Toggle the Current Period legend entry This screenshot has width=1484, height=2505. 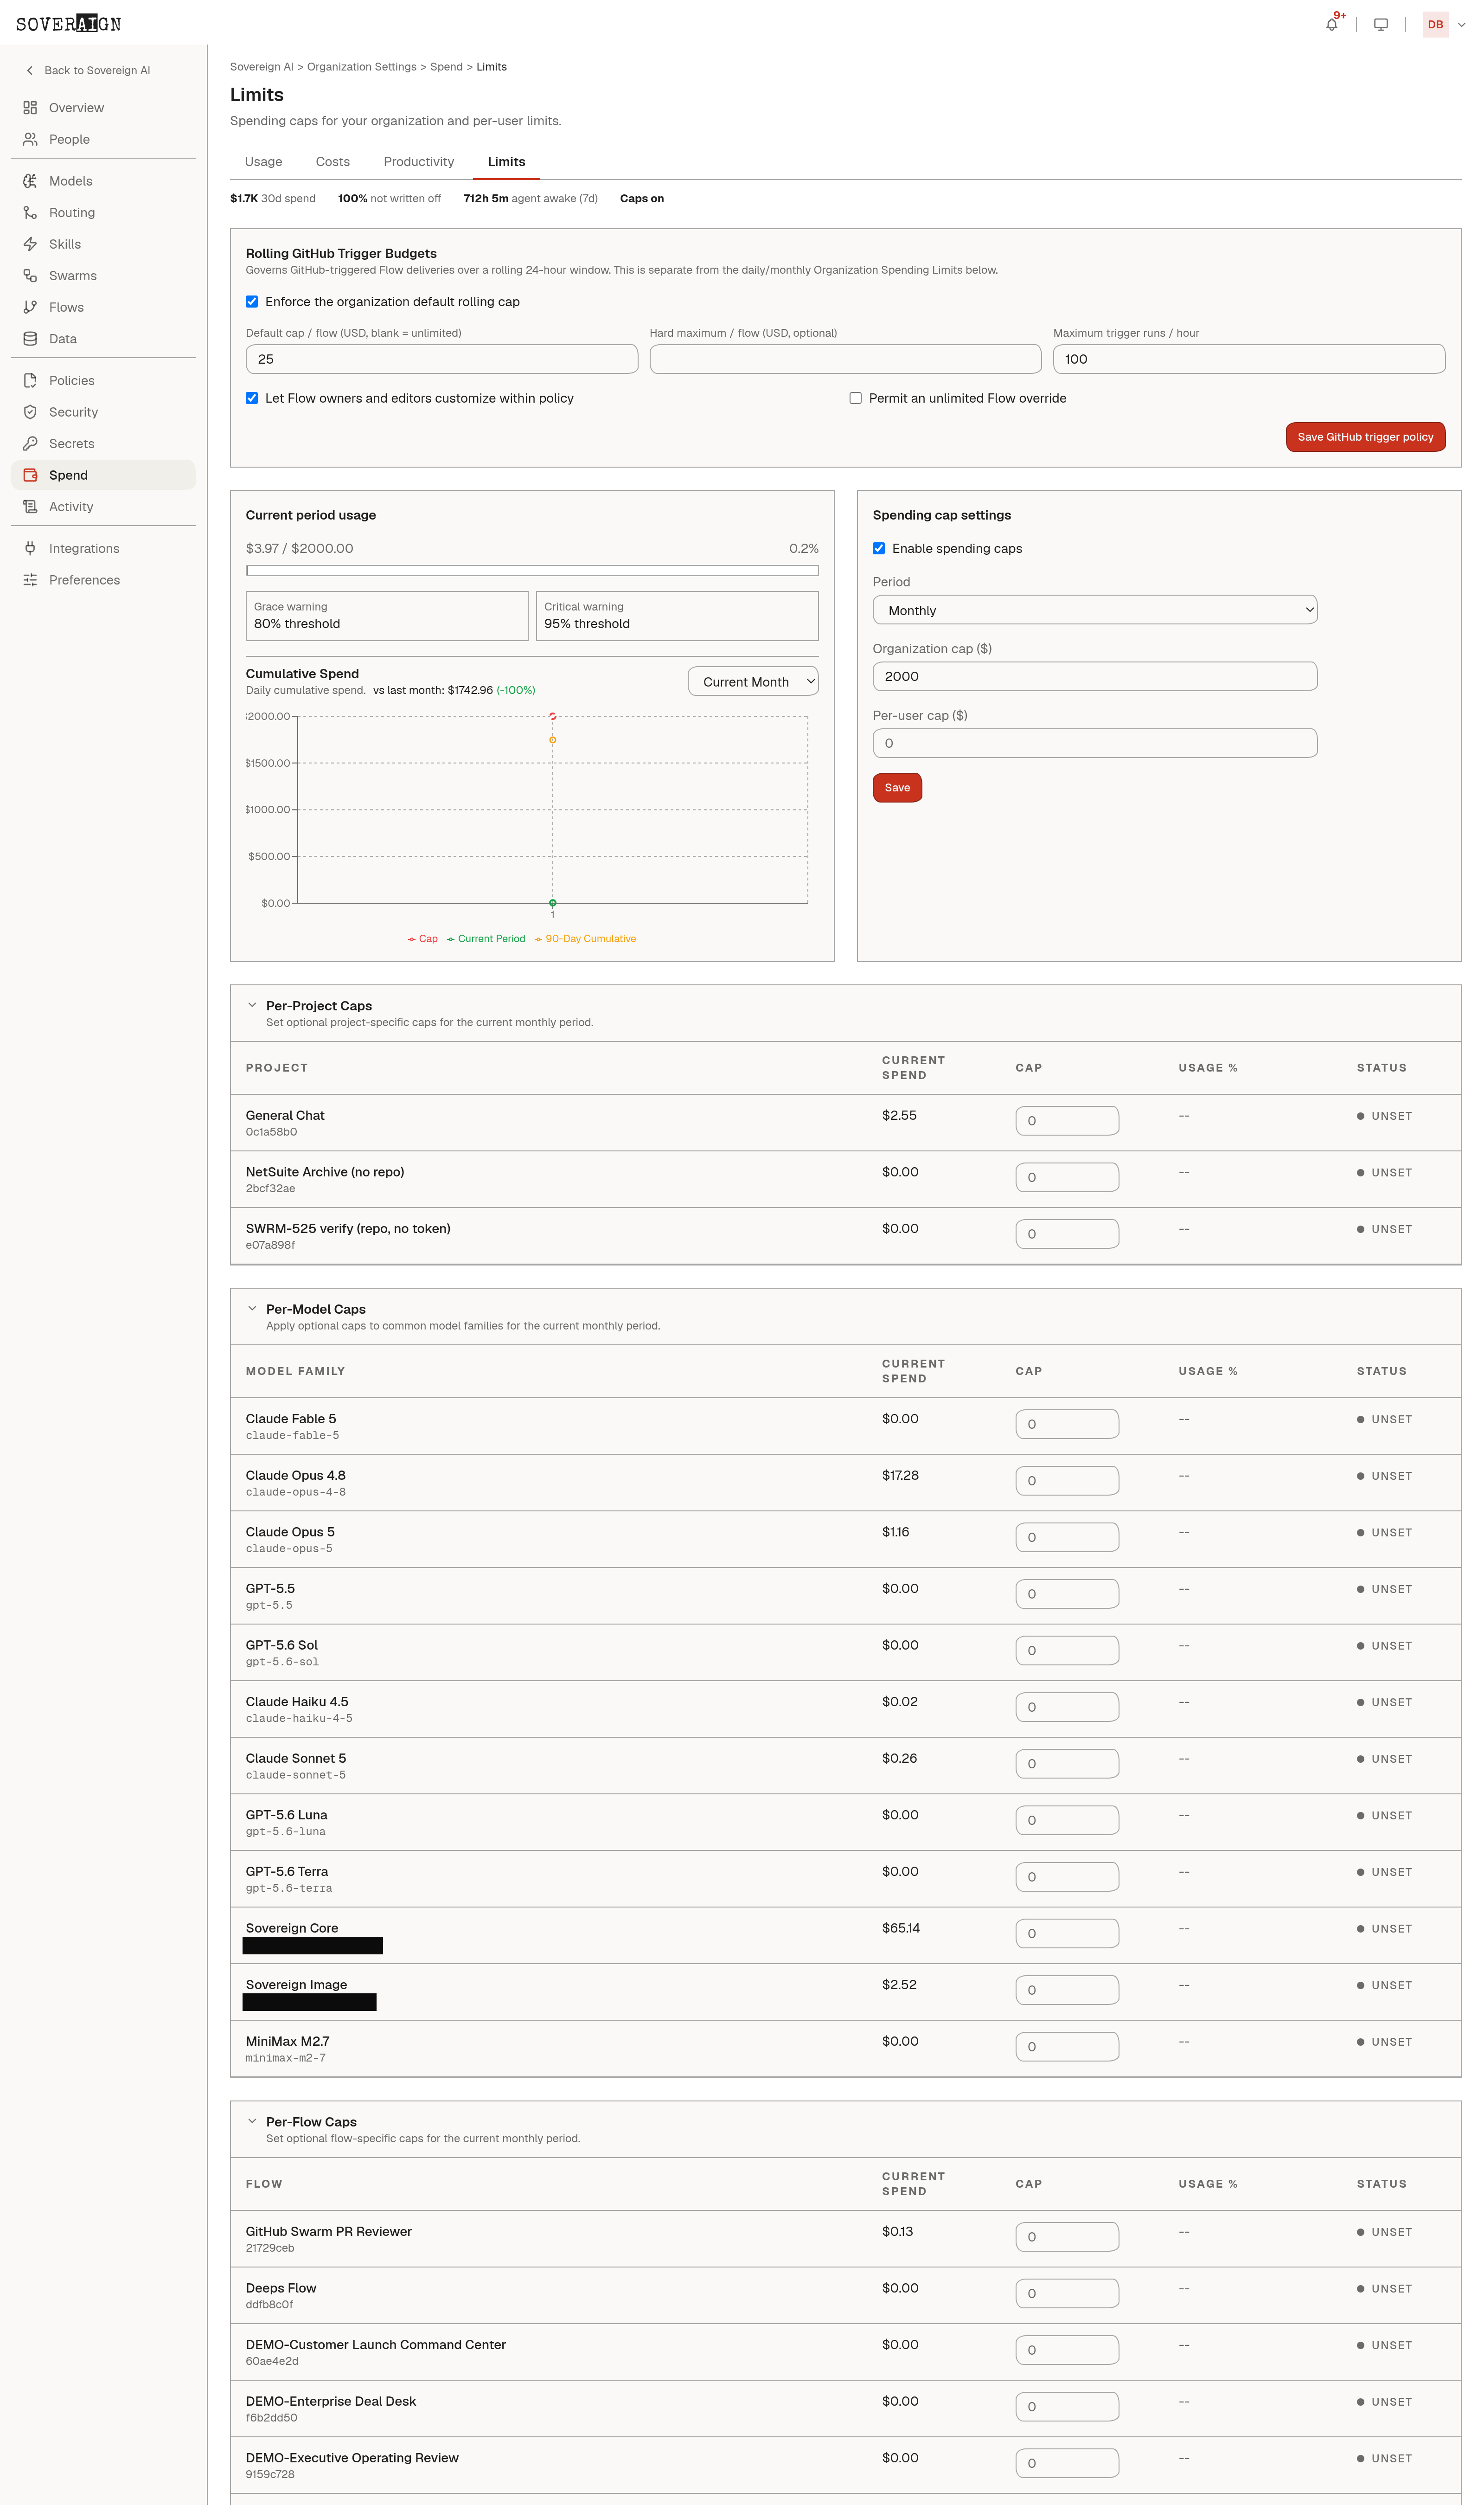486,939
